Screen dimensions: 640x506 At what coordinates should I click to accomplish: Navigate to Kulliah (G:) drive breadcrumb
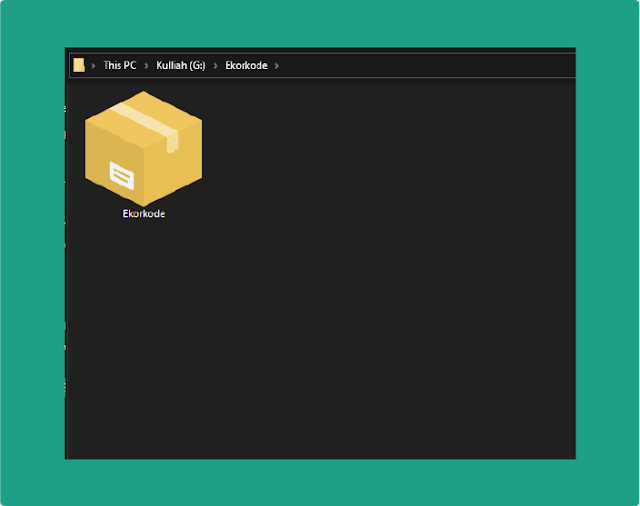[x=181, y=65]
